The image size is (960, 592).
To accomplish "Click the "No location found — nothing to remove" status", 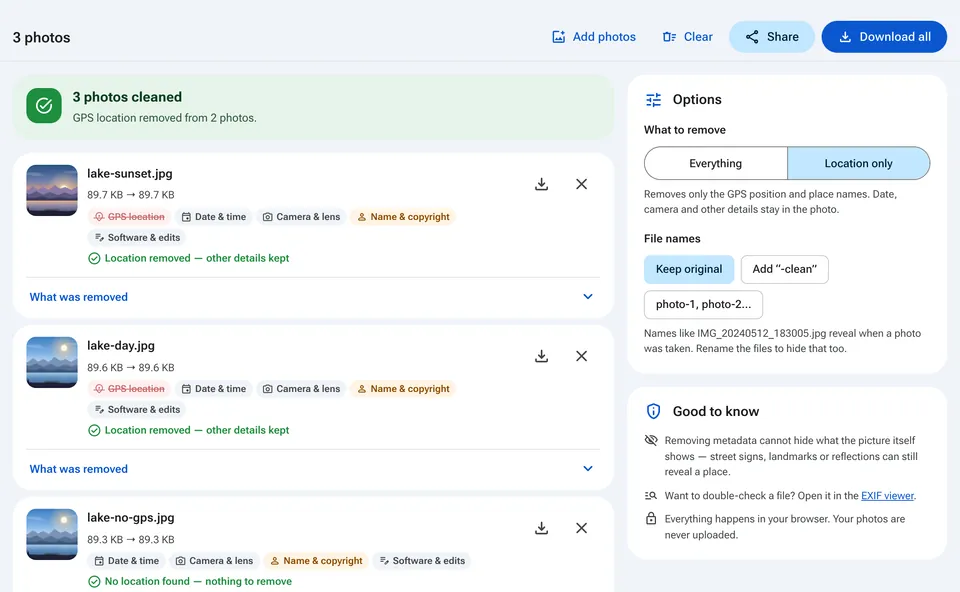I will point(190,582).
